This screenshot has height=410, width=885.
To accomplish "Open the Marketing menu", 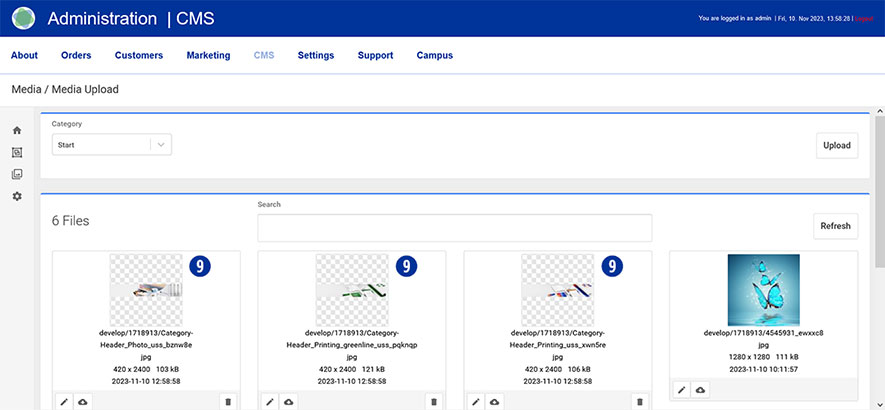I will click(x=208, y=56).
